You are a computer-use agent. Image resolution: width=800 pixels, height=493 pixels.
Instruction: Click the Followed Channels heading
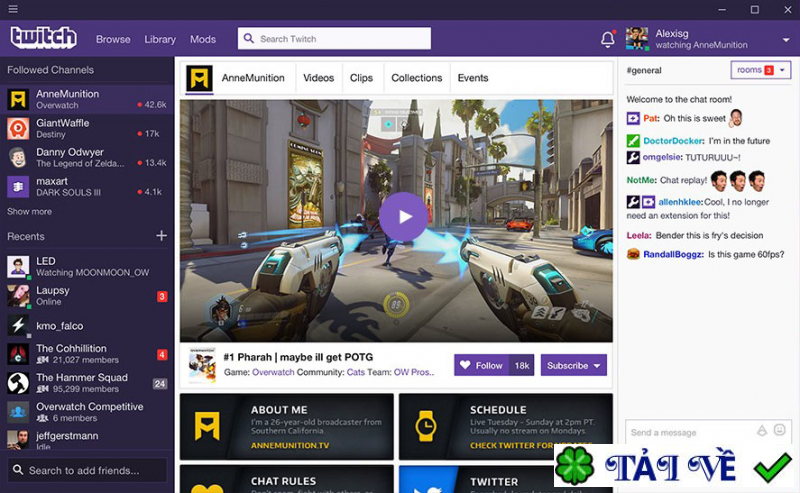51,70
